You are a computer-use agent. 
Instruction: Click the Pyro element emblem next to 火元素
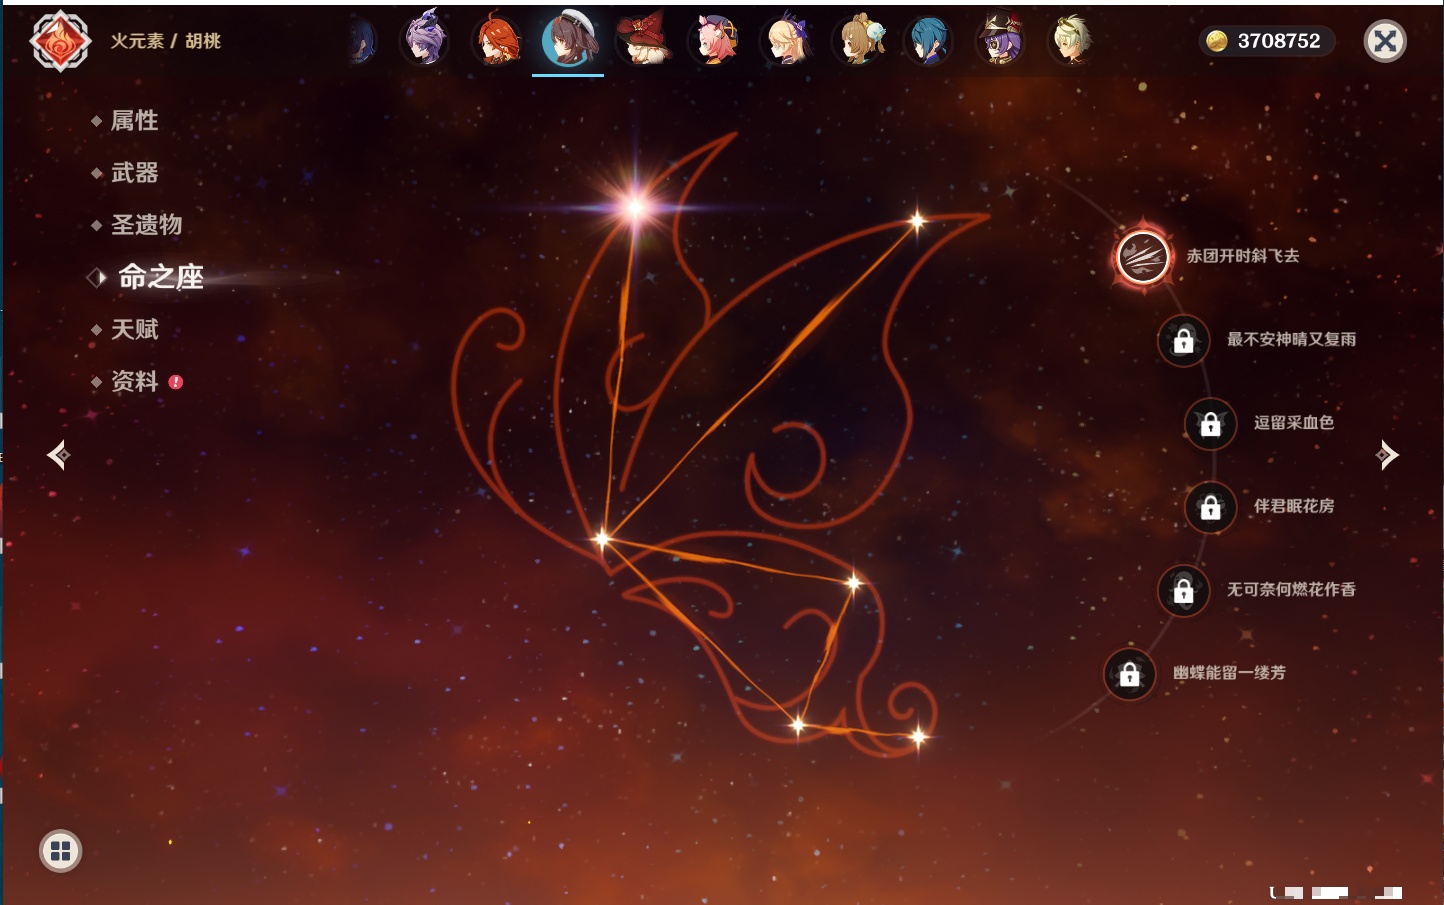[60, 41]
